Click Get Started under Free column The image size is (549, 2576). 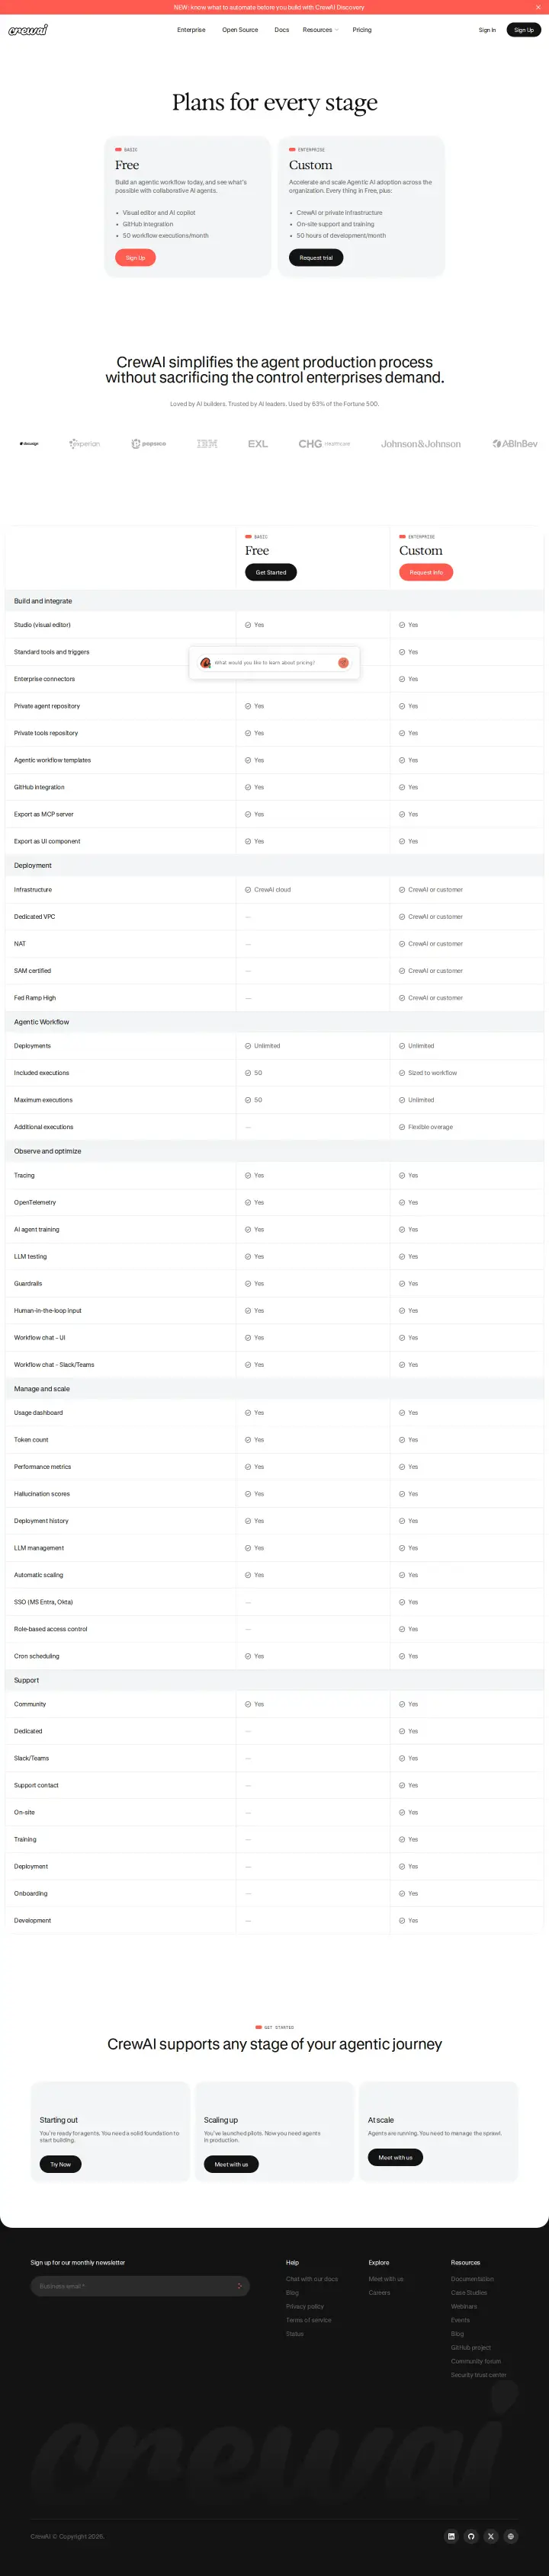click(271, 572)
